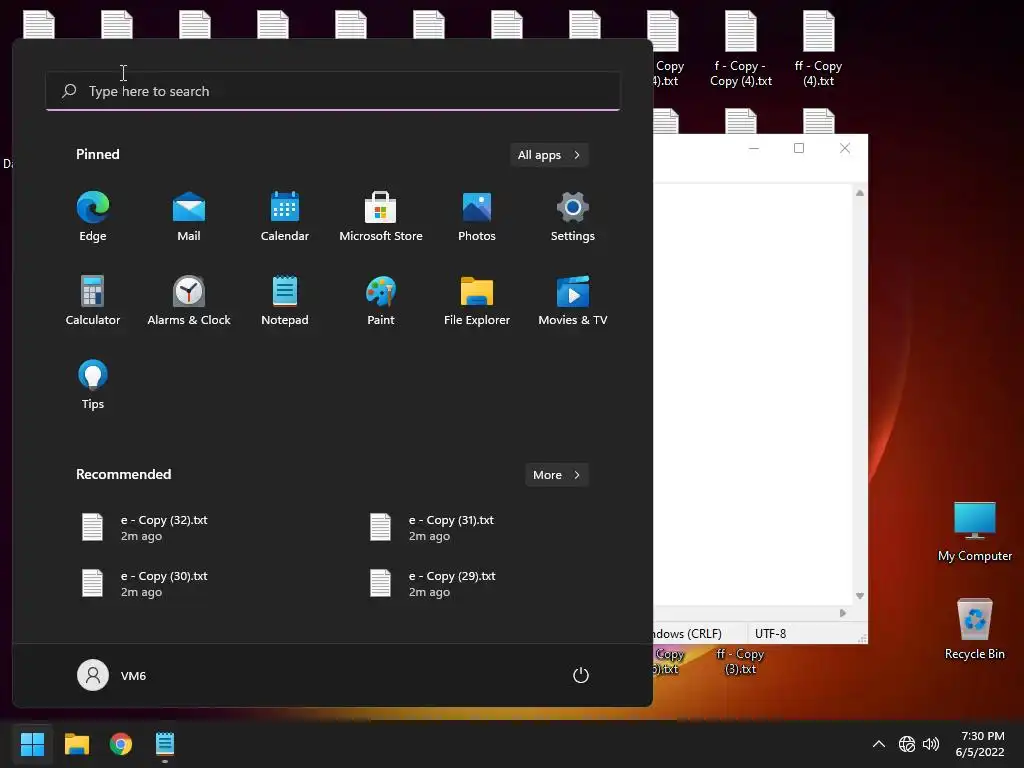
Task: Open the VM6 user account menu
Action: pyautogui.click(x=112, y=675)
